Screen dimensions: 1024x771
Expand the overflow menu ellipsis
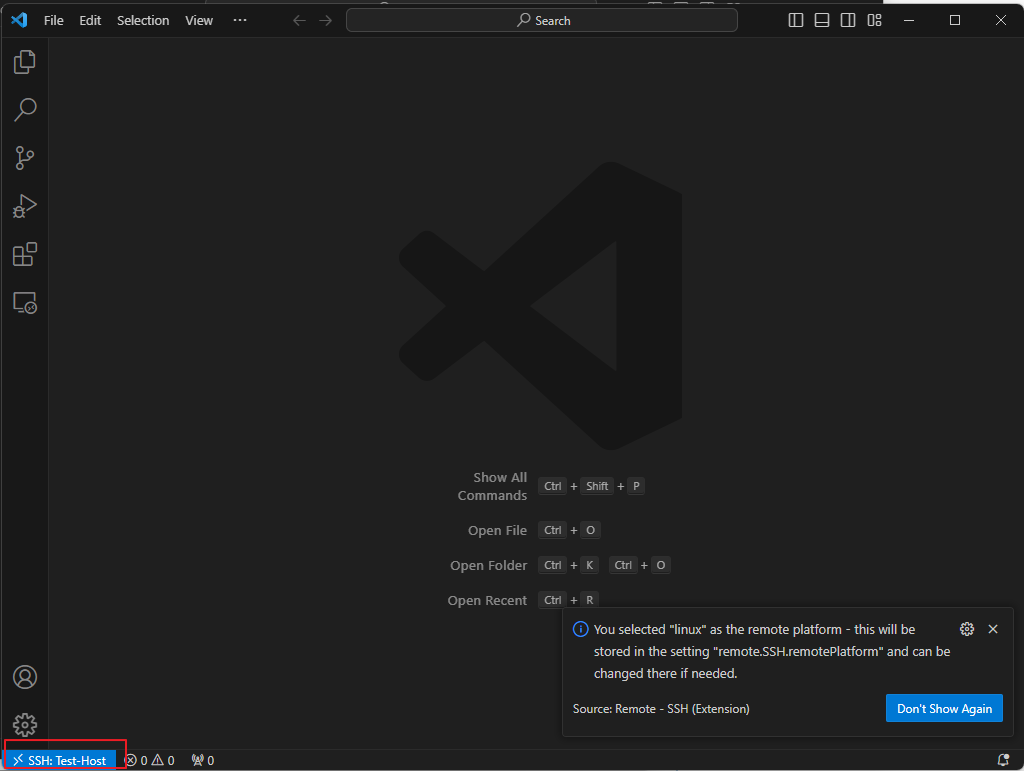tap(240, 20)
